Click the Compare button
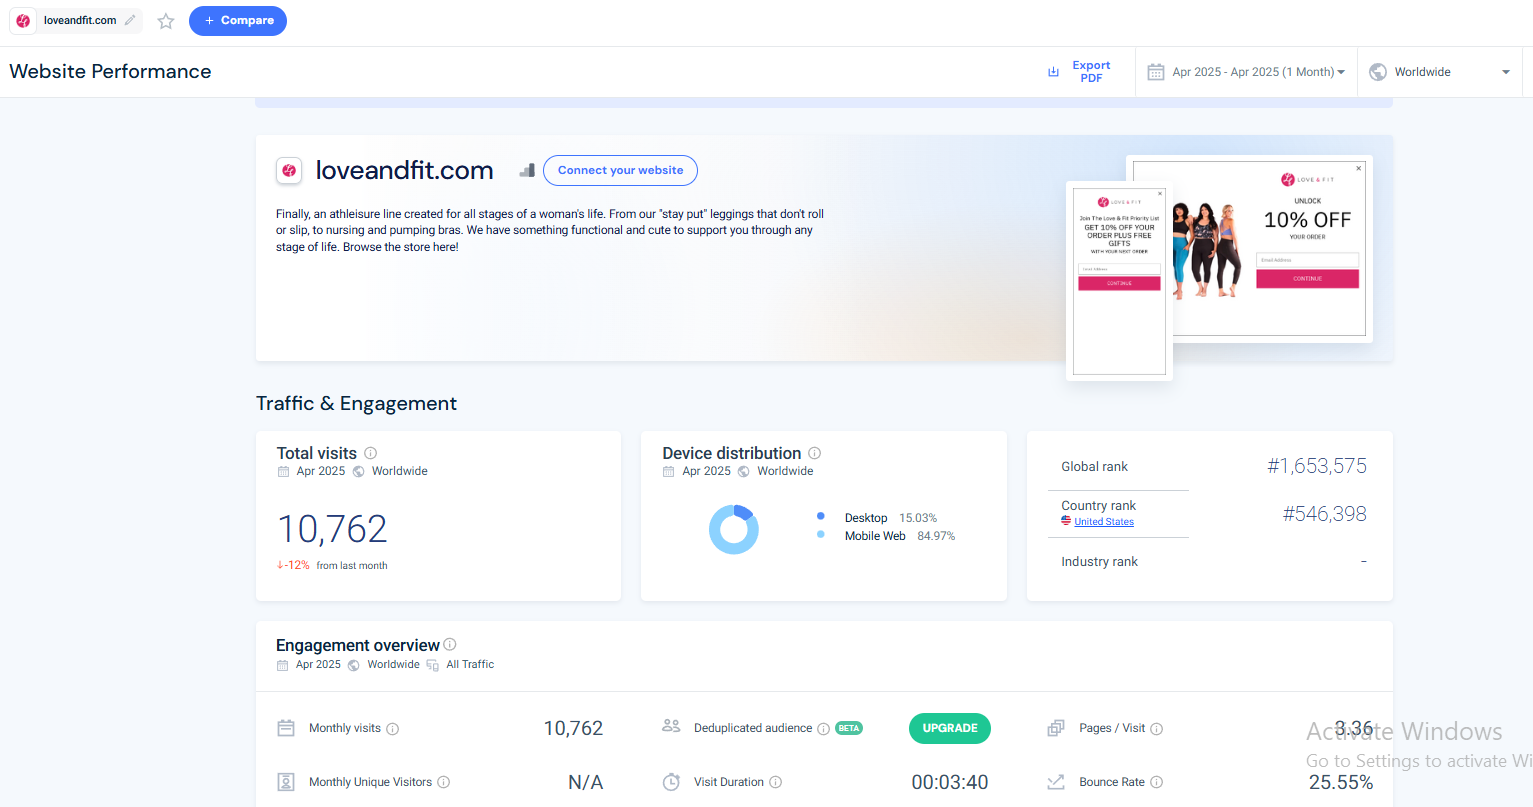The image size is (1533, 807). [238, 21]
